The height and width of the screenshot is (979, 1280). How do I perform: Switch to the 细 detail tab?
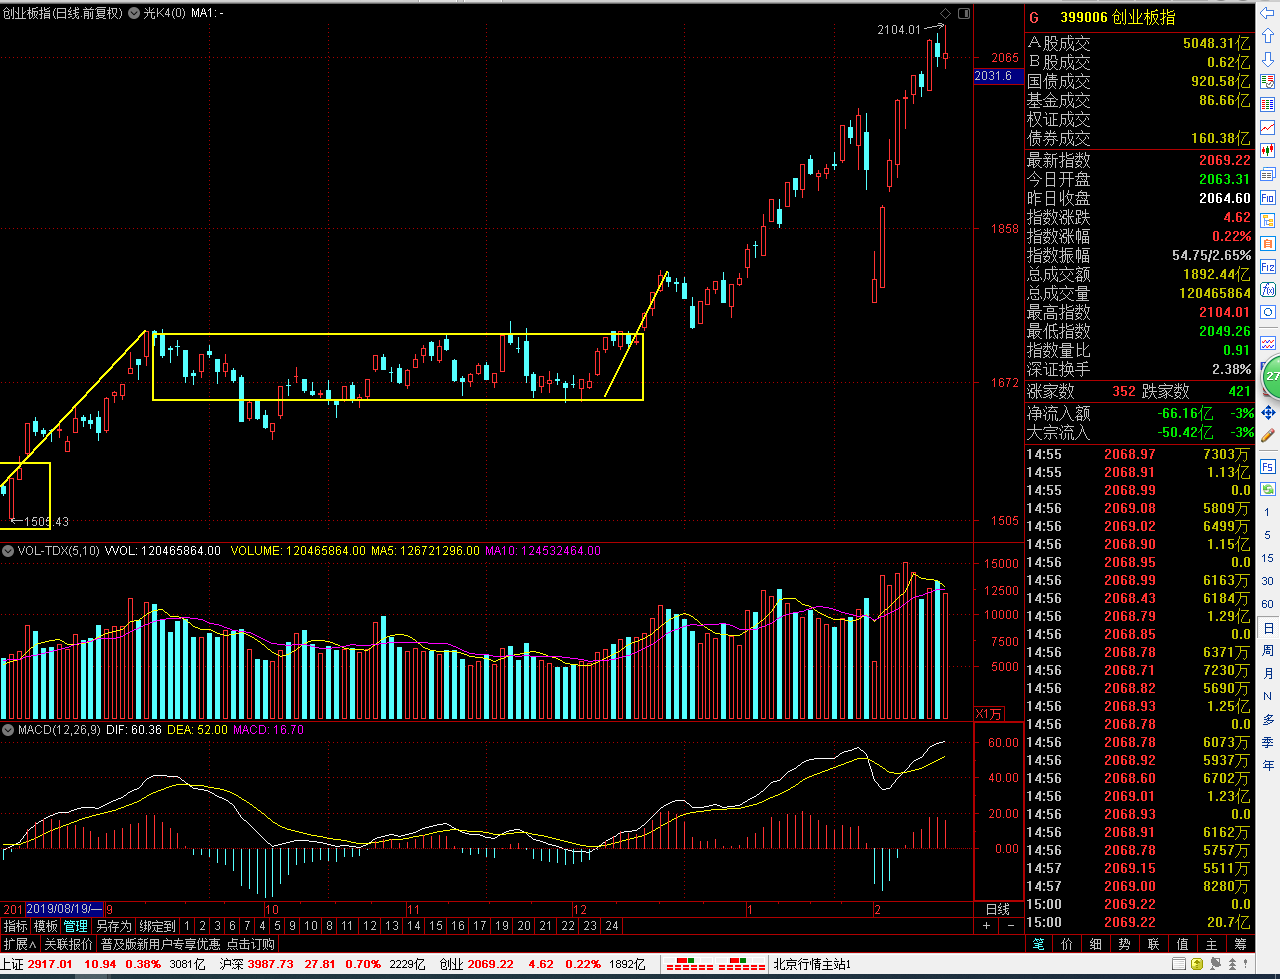[x=1097, y=943]
